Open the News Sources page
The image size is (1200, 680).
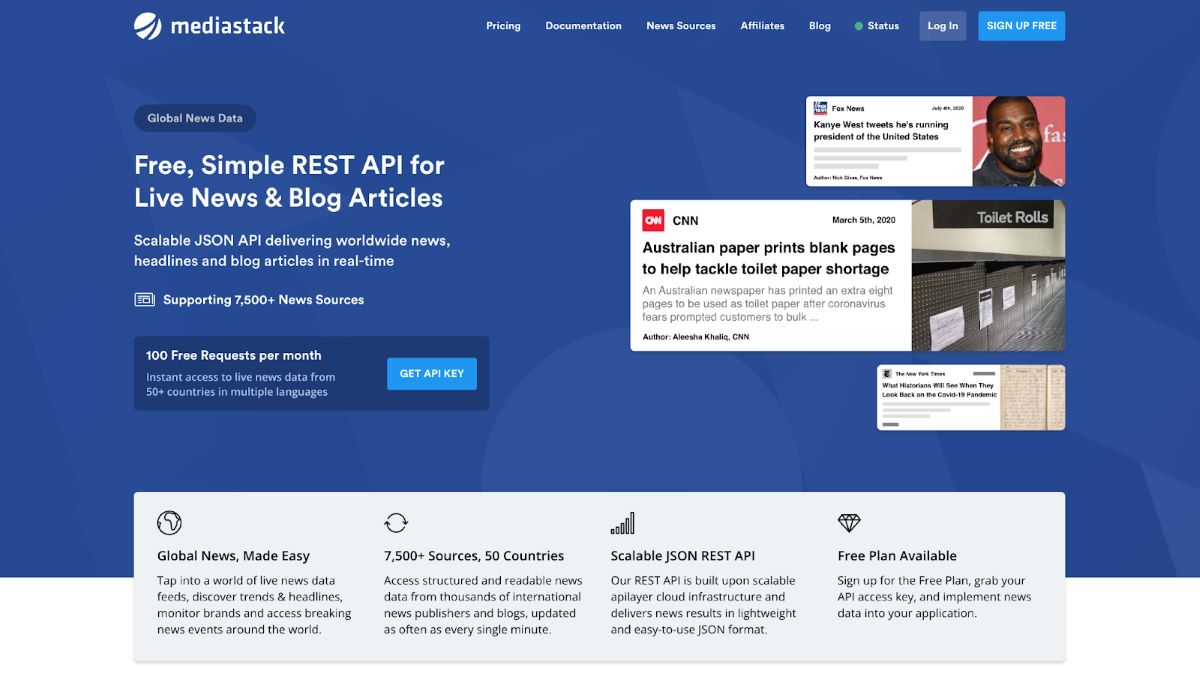click(x=681, y=26)
